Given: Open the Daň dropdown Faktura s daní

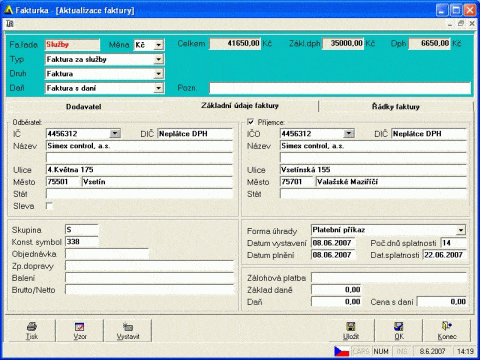Looking at the screenshot, I should (159, 88).
